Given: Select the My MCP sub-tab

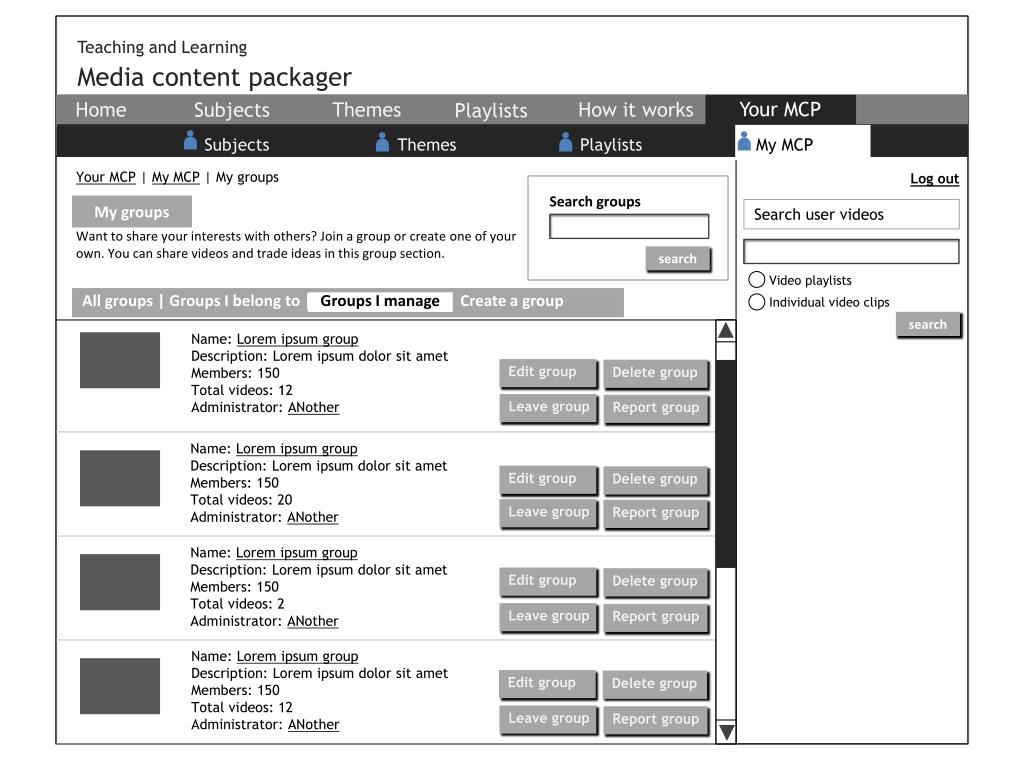Looking at the screenshot, I should pyautogui.click(x=803, y=142).
